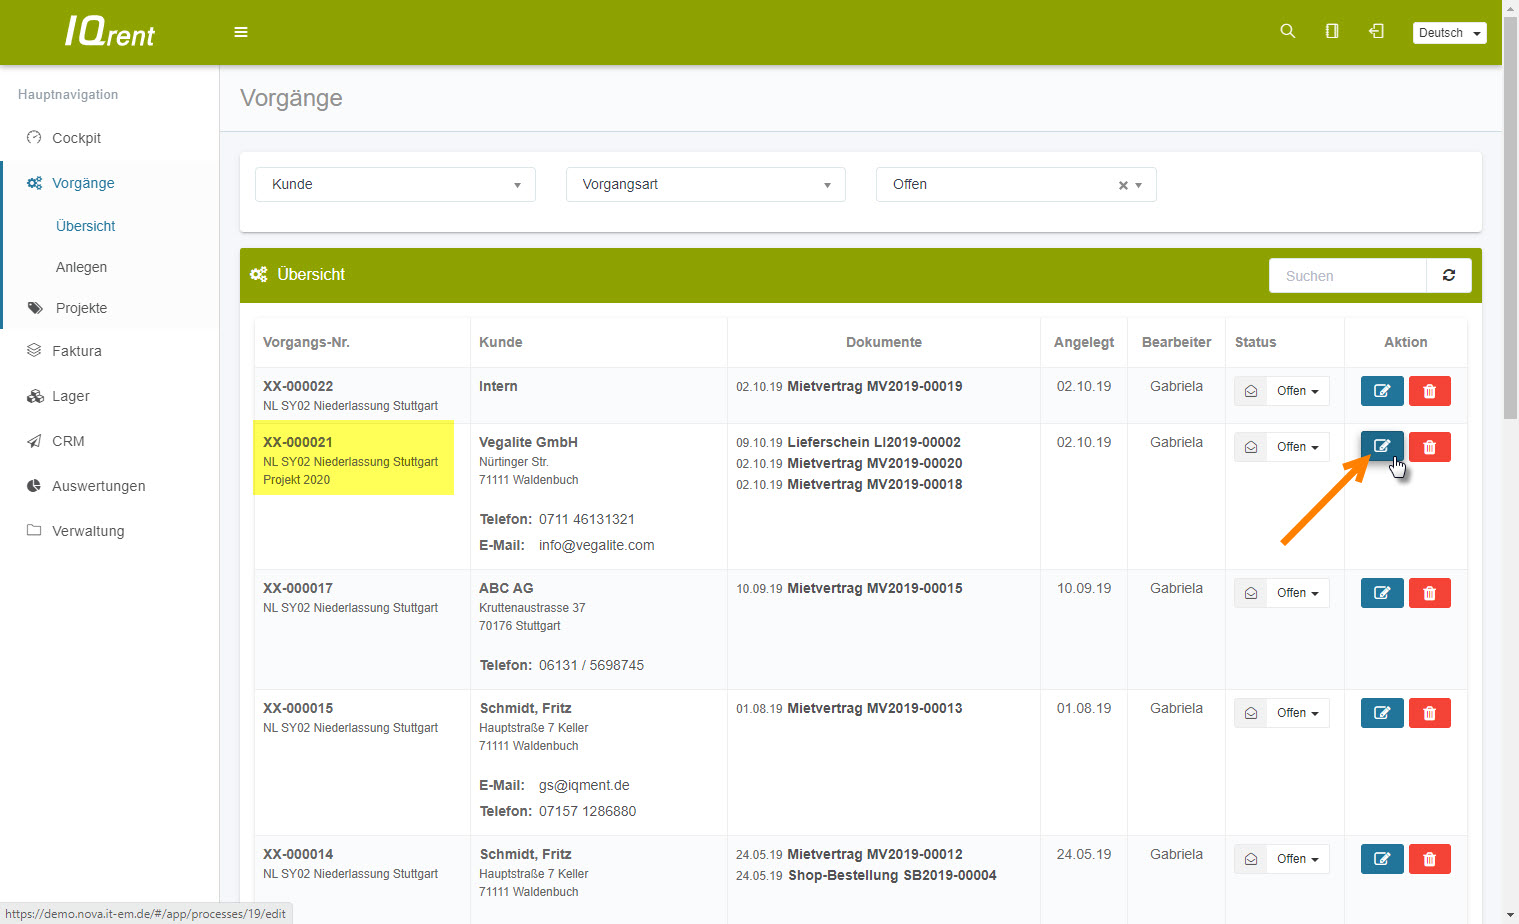Click the hamburger menu icon in header
This screenshot has width=1519, height=924.
(241, 32)
